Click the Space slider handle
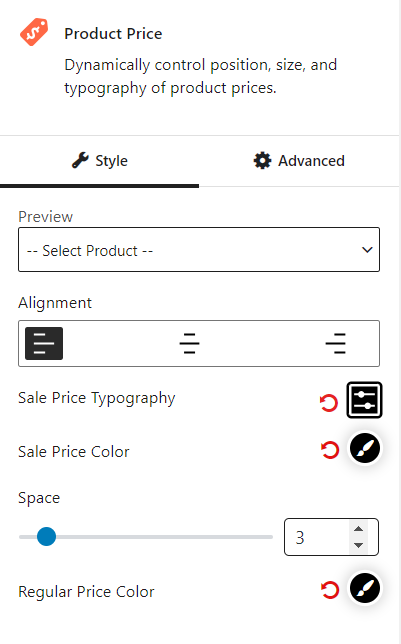Viewport: 401px width, 644px height. [x=46, y=537]
